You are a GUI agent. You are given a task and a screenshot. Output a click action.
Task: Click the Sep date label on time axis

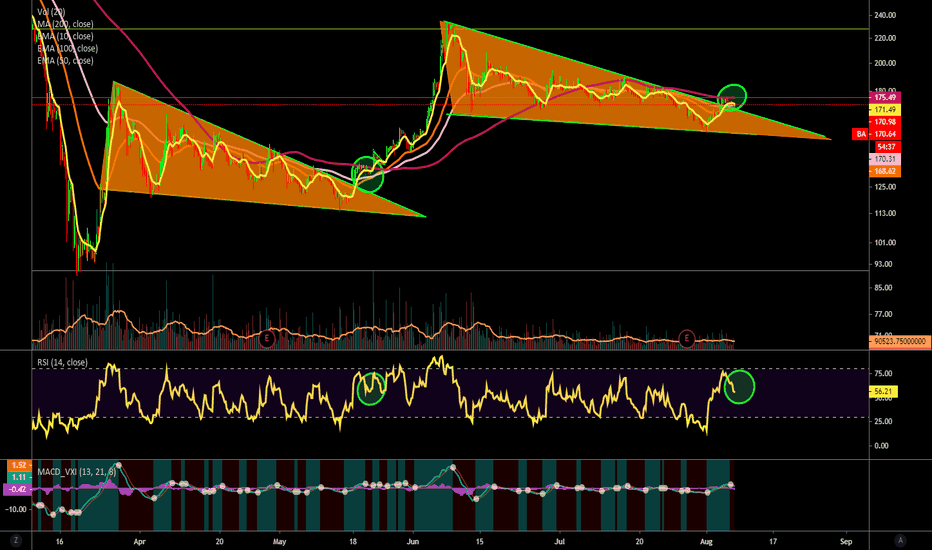coord(846,542)
